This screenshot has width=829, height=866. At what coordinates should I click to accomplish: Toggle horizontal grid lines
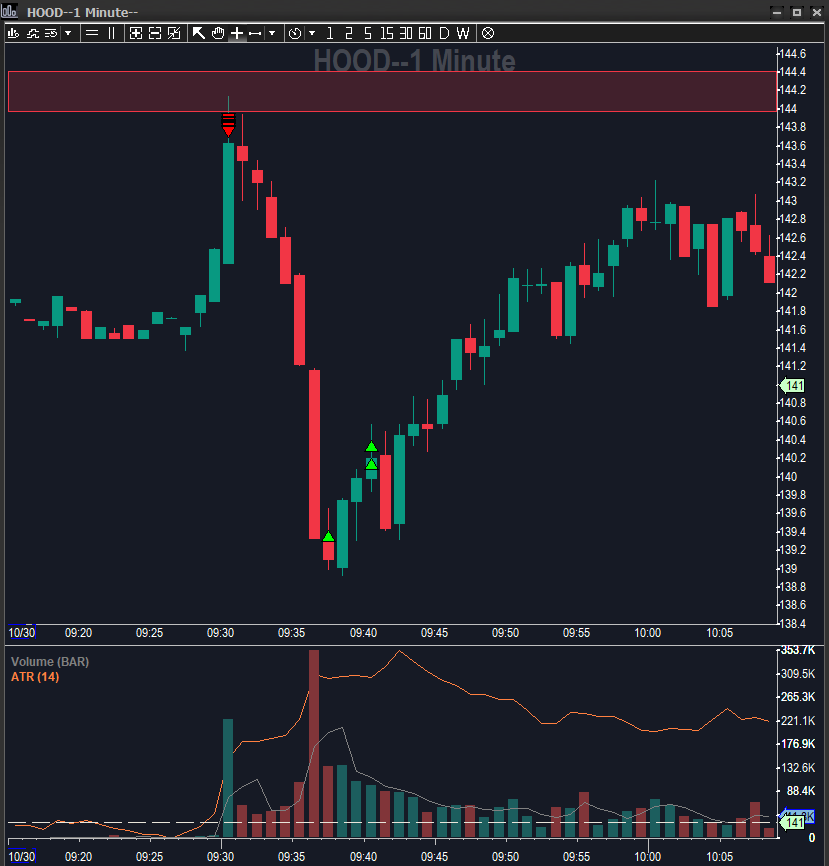click(x=92, y=33)
